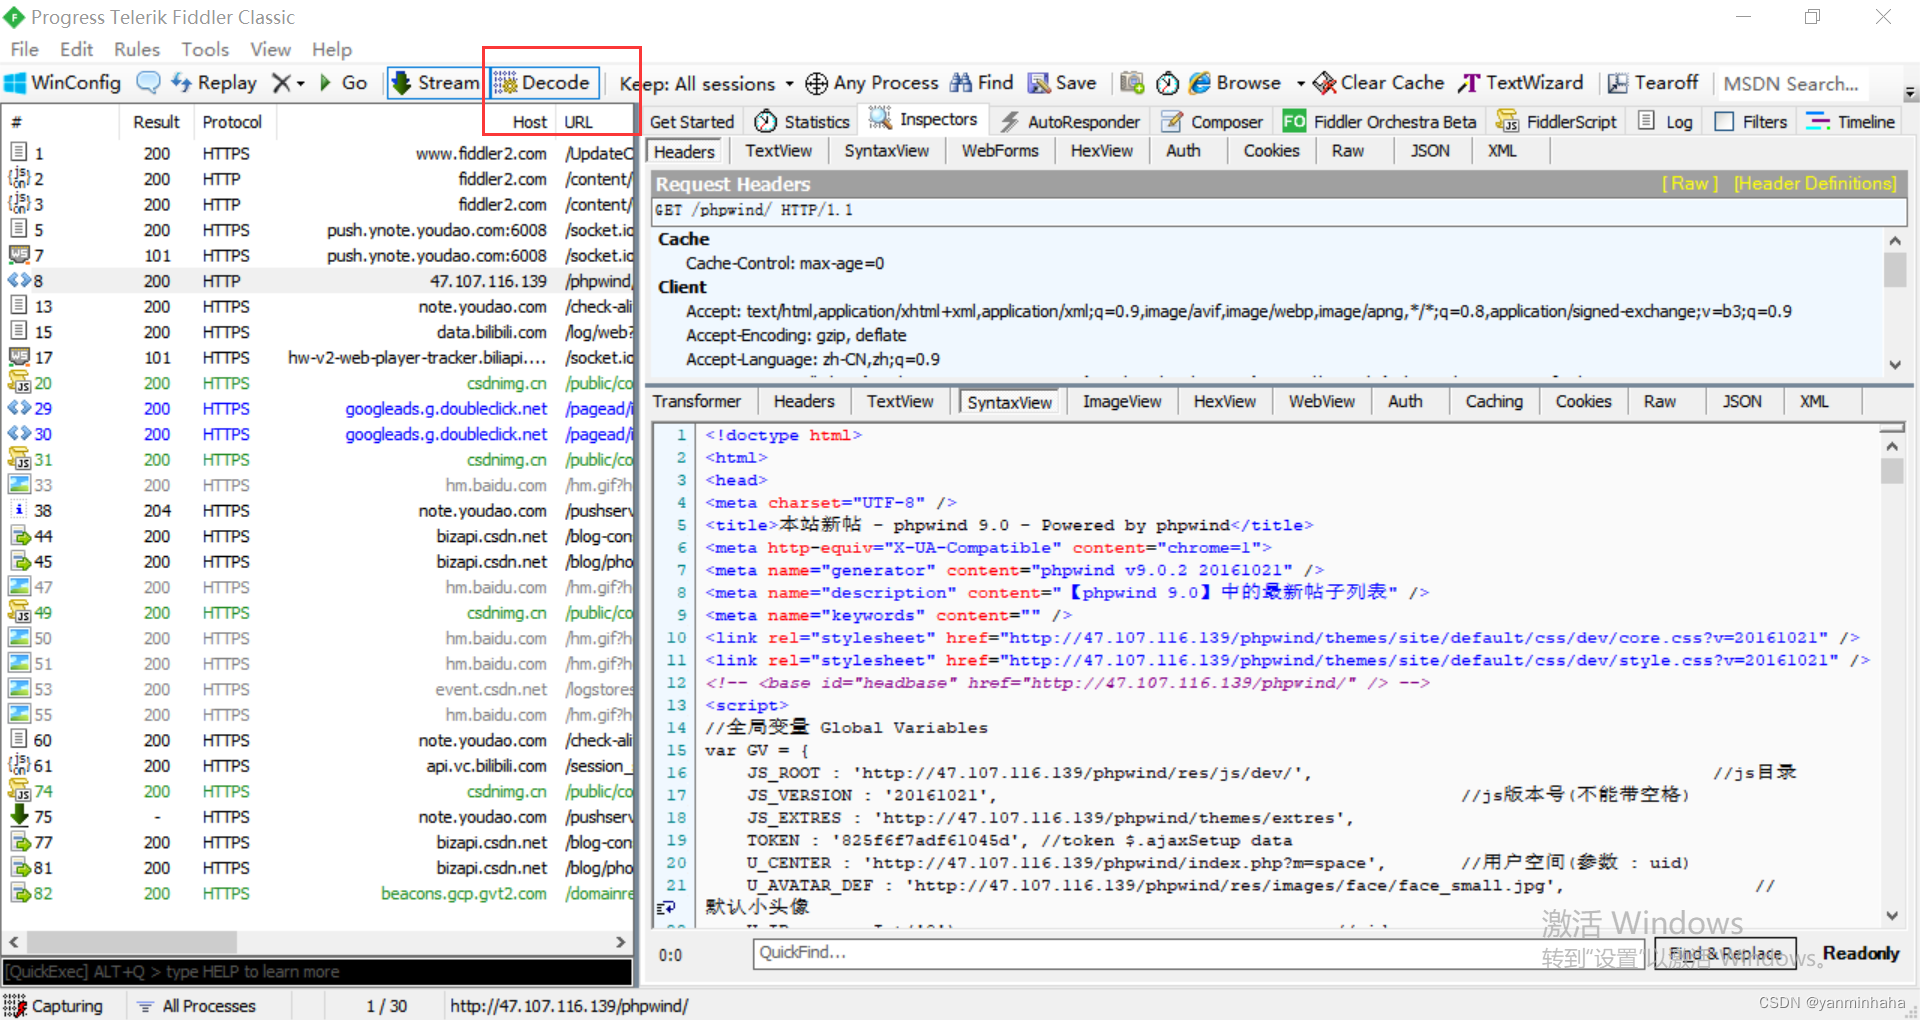1920x1020 pixels.
Task: Launch Browse from the toolbar
Action: point(1235,83)
